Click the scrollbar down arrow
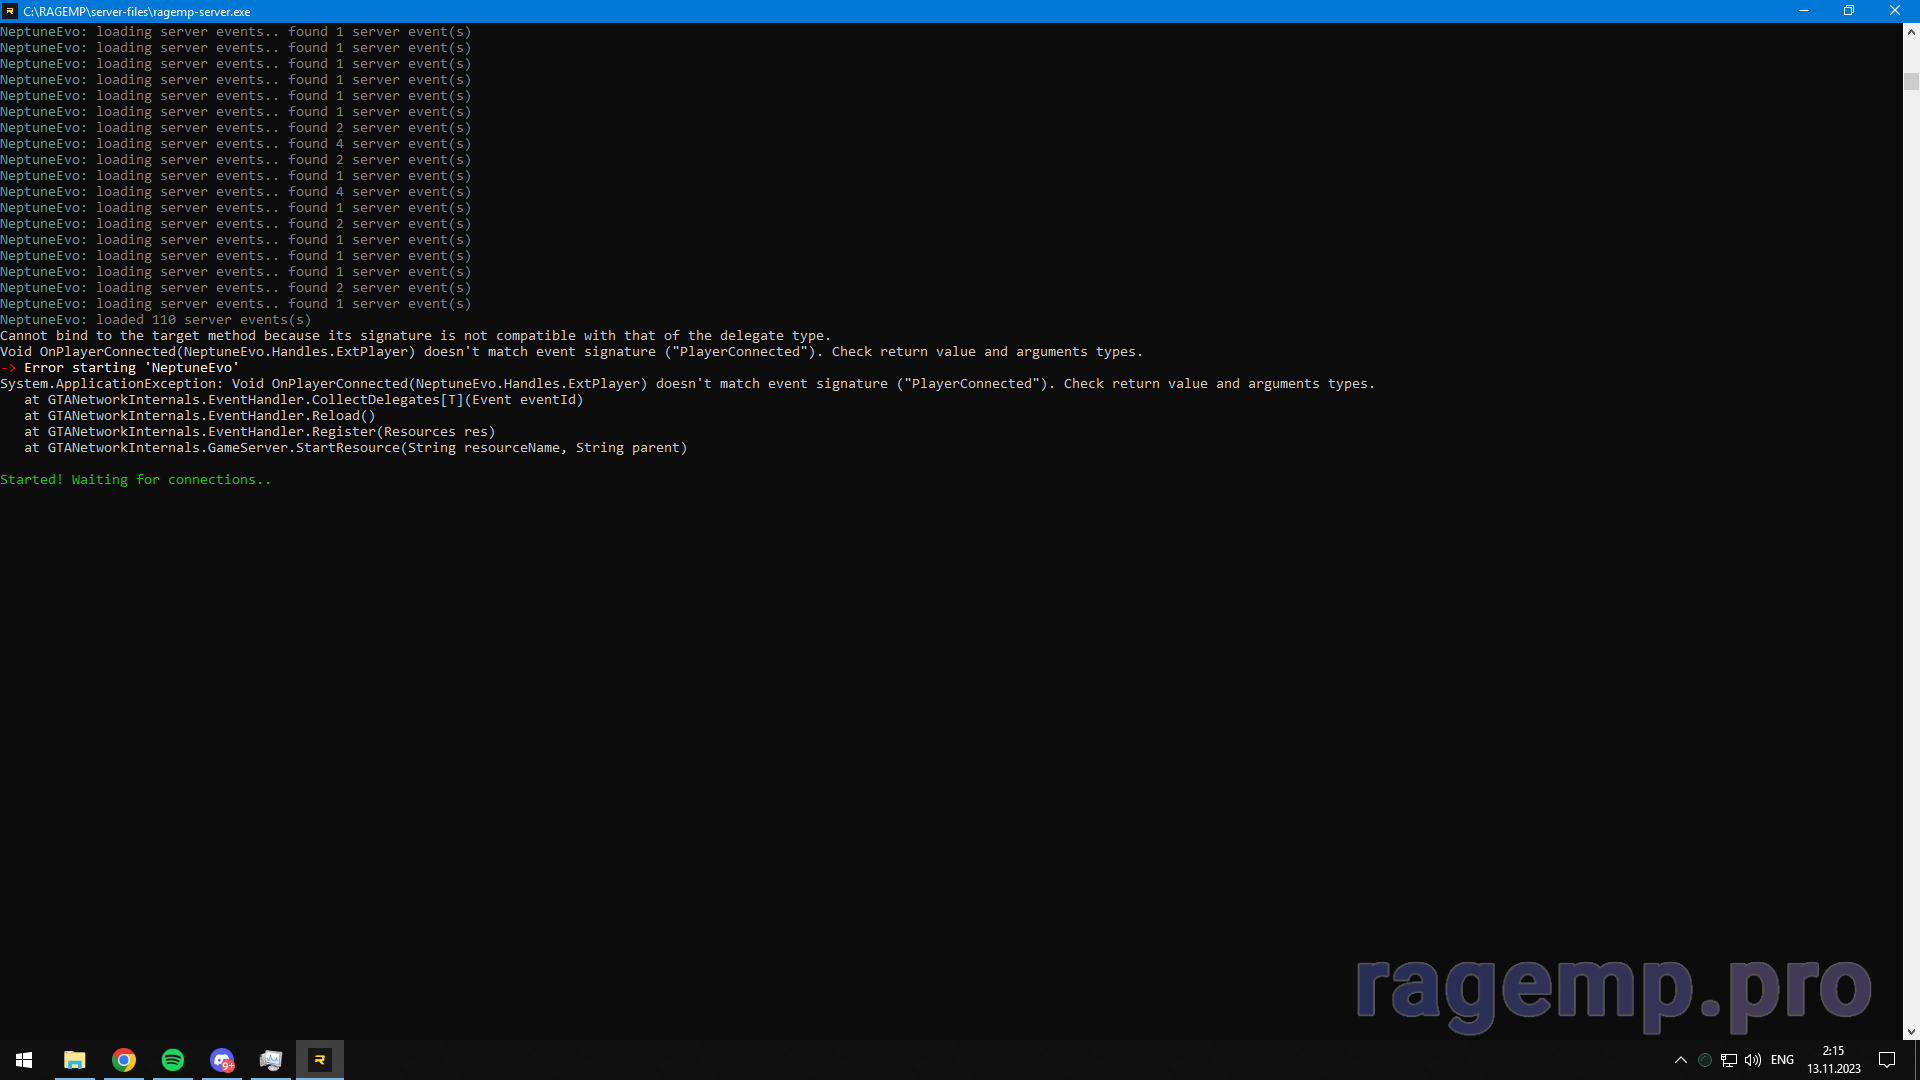This screenshot has width=1920, height=1080. click(x=1911, y=1031)
